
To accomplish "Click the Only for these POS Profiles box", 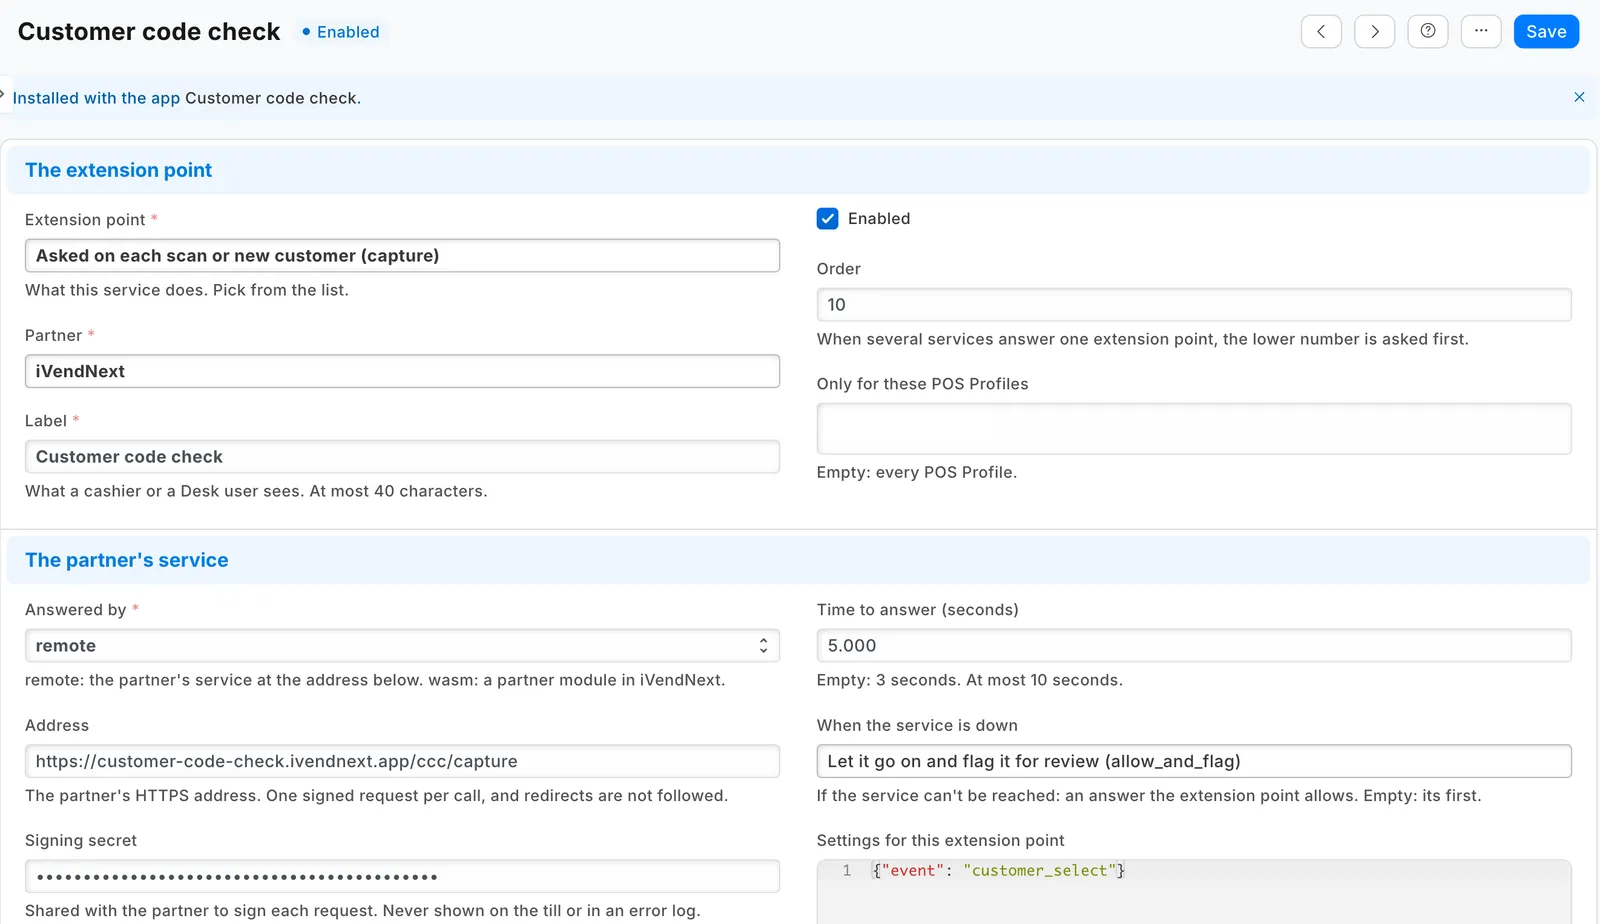I will click(x=1194, y=429).
